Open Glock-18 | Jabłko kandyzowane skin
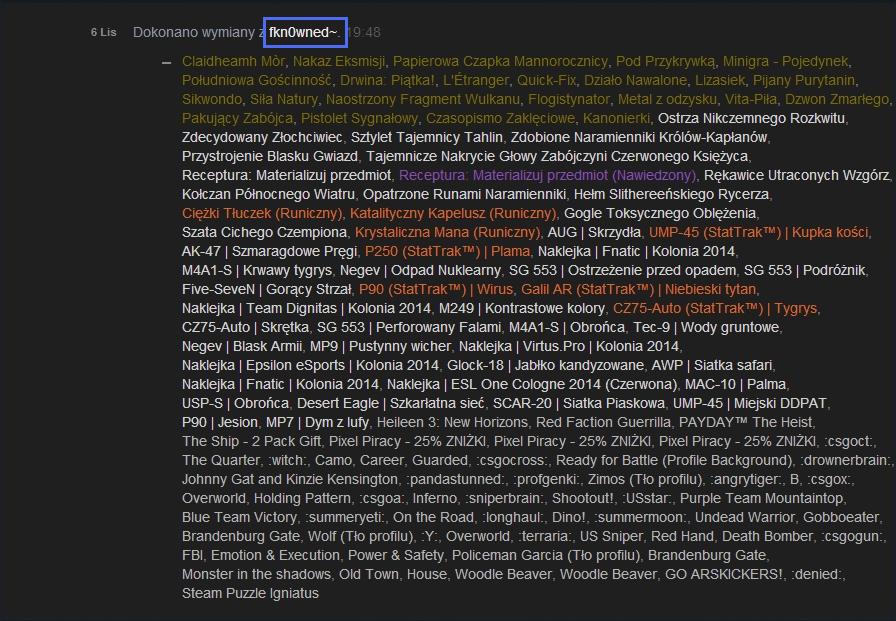The image size is (896, 621). 545,364
